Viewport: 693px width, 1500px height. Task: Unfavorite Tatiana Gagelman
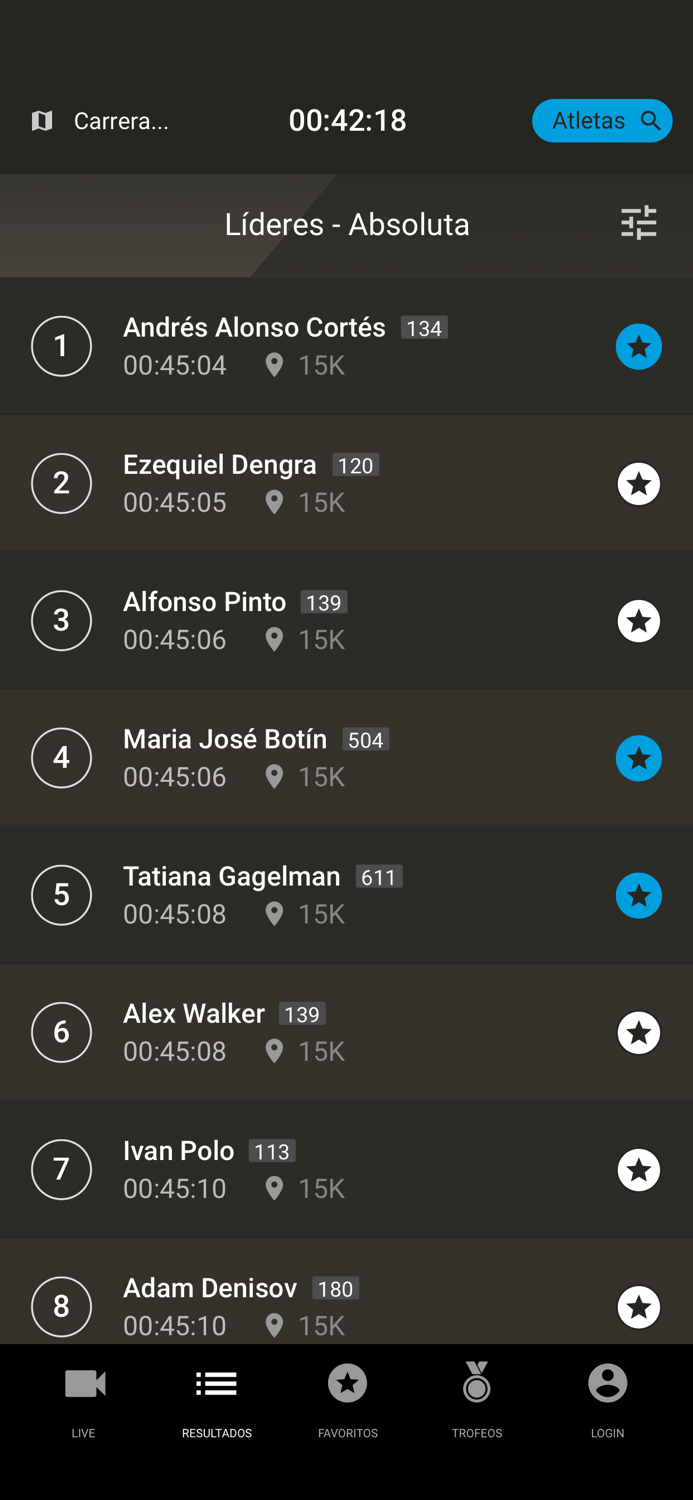639,895
